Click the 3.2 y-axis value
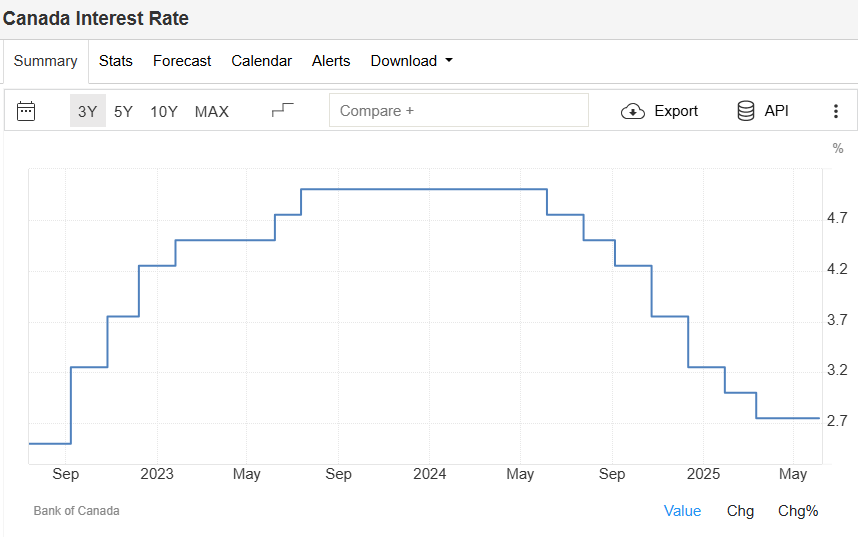This screenshot has width=858, height=537. click(837, 371)
